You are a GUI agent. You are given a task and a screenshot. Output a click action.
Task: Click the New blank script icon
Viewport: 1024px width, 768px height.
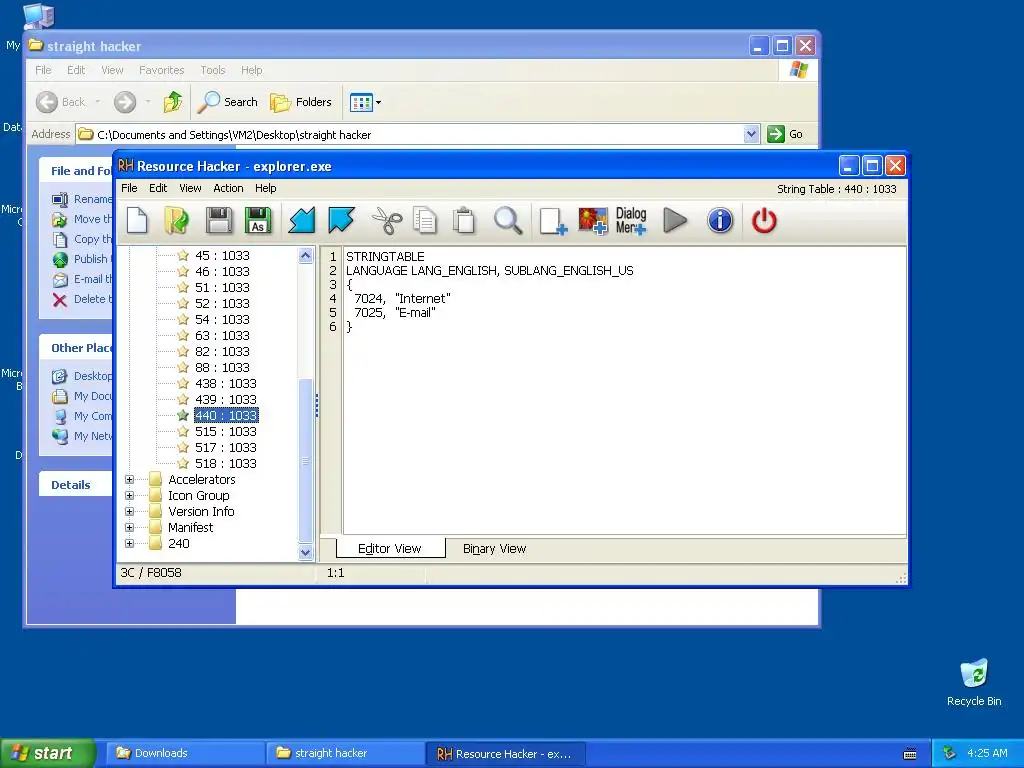coord(137,221)
